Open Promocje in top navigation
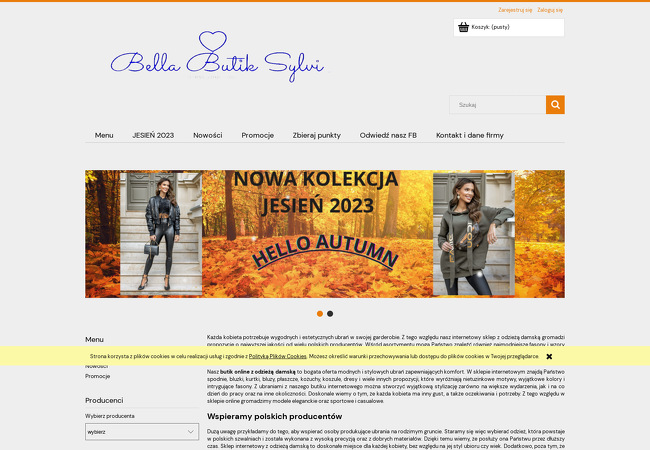This screenshot has height=450, width=650. click(x=257, y=135)
